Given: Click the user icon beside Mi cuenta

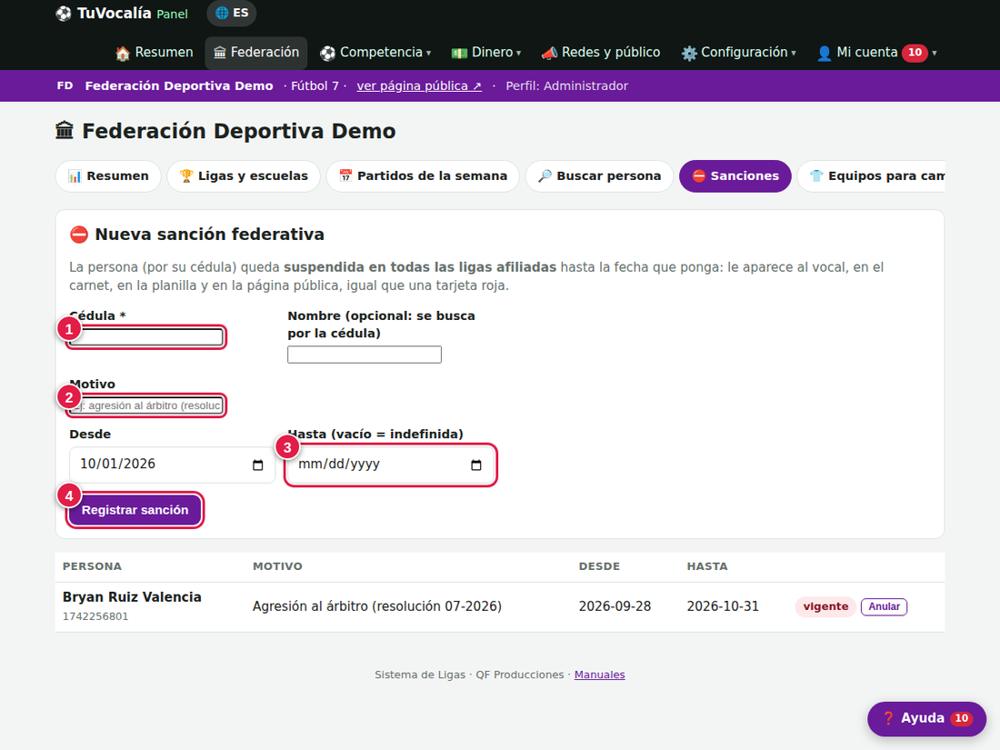Looking at the screenshot, I should 824,53.
